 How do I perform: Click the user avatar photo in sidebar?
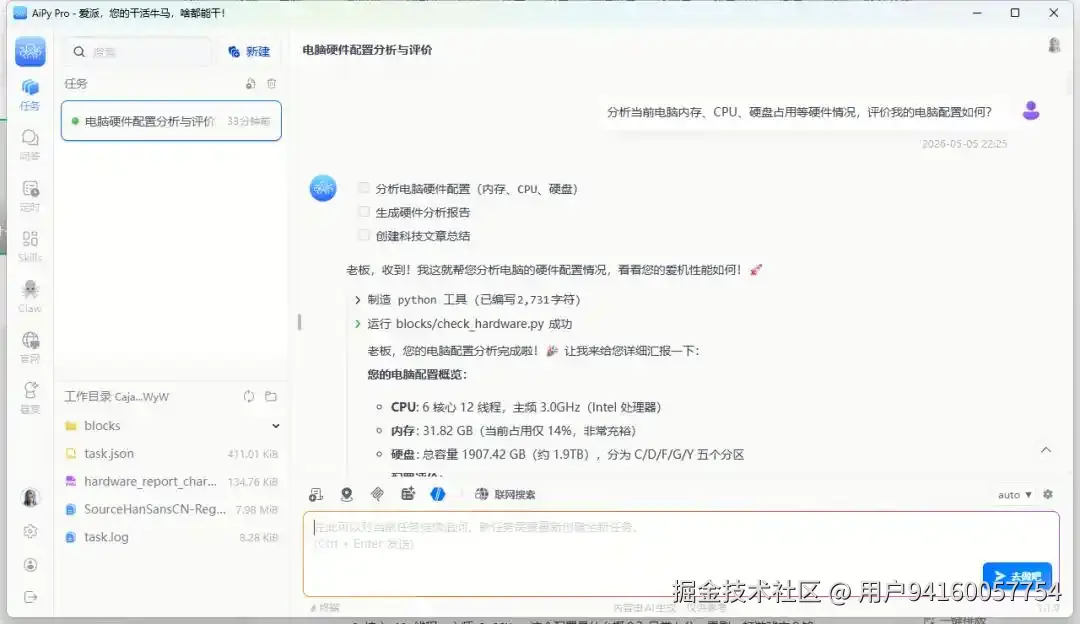click(x=30, y=497)
